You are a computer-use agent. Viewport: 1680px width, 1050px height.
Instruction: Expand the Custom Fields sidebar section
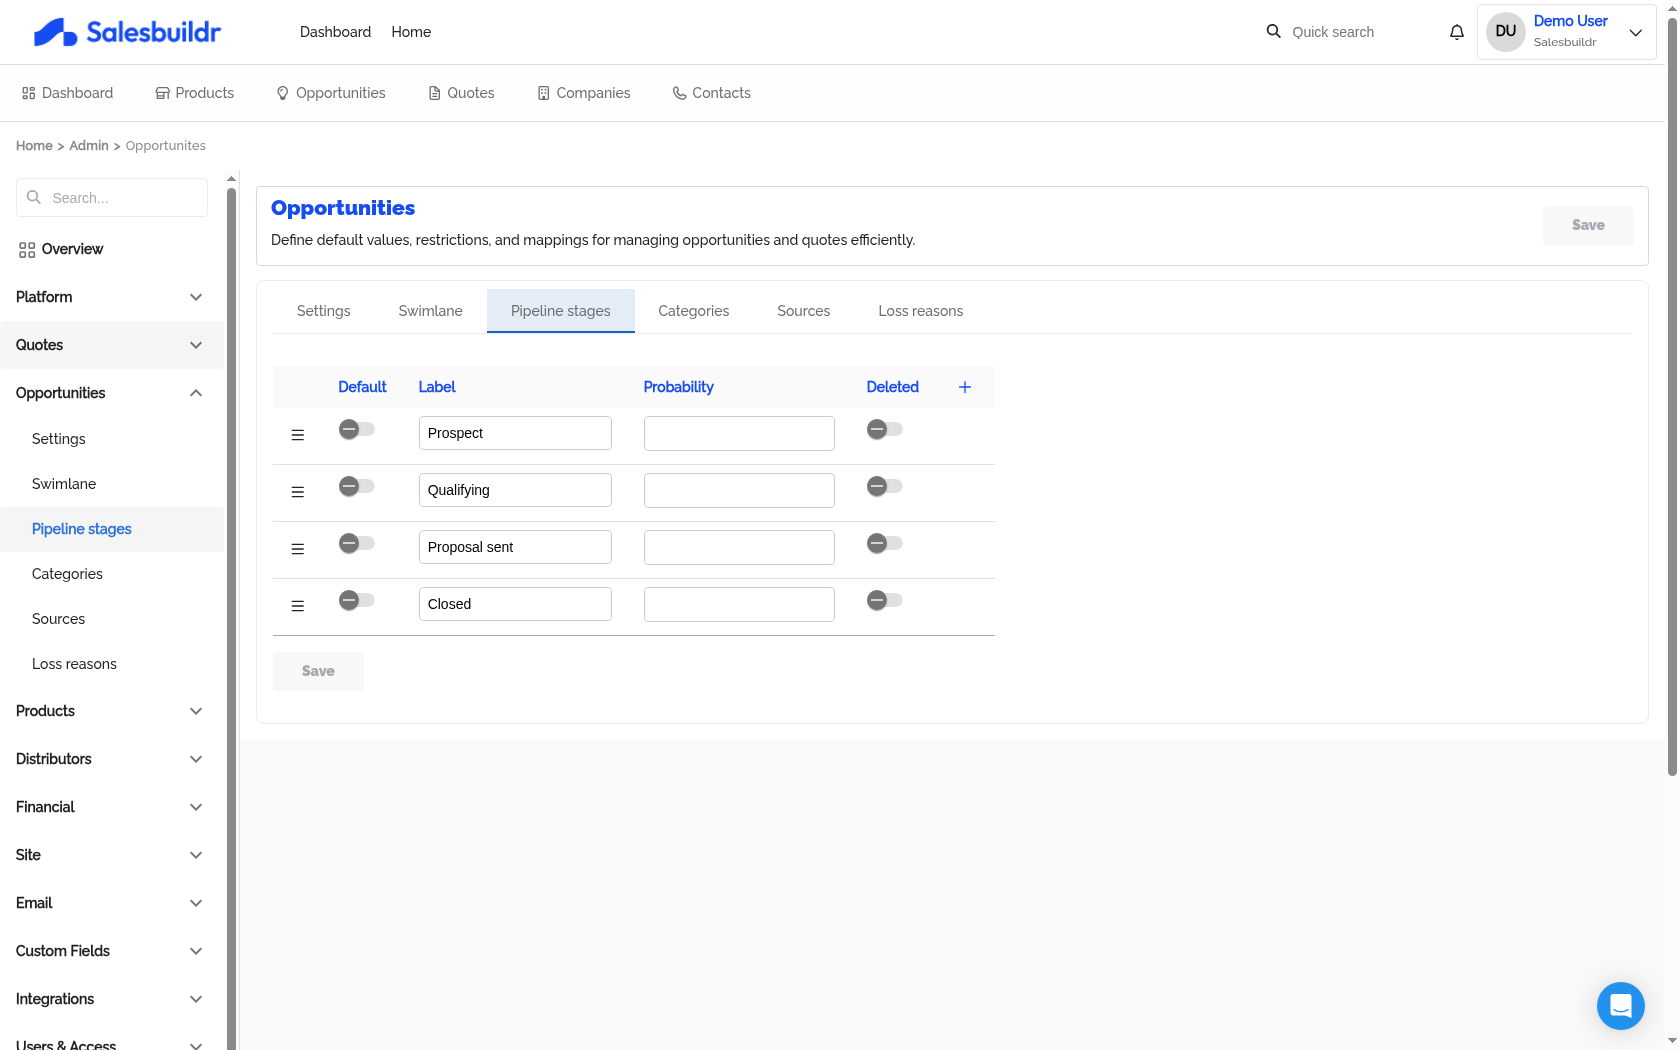tap(110, 951)
